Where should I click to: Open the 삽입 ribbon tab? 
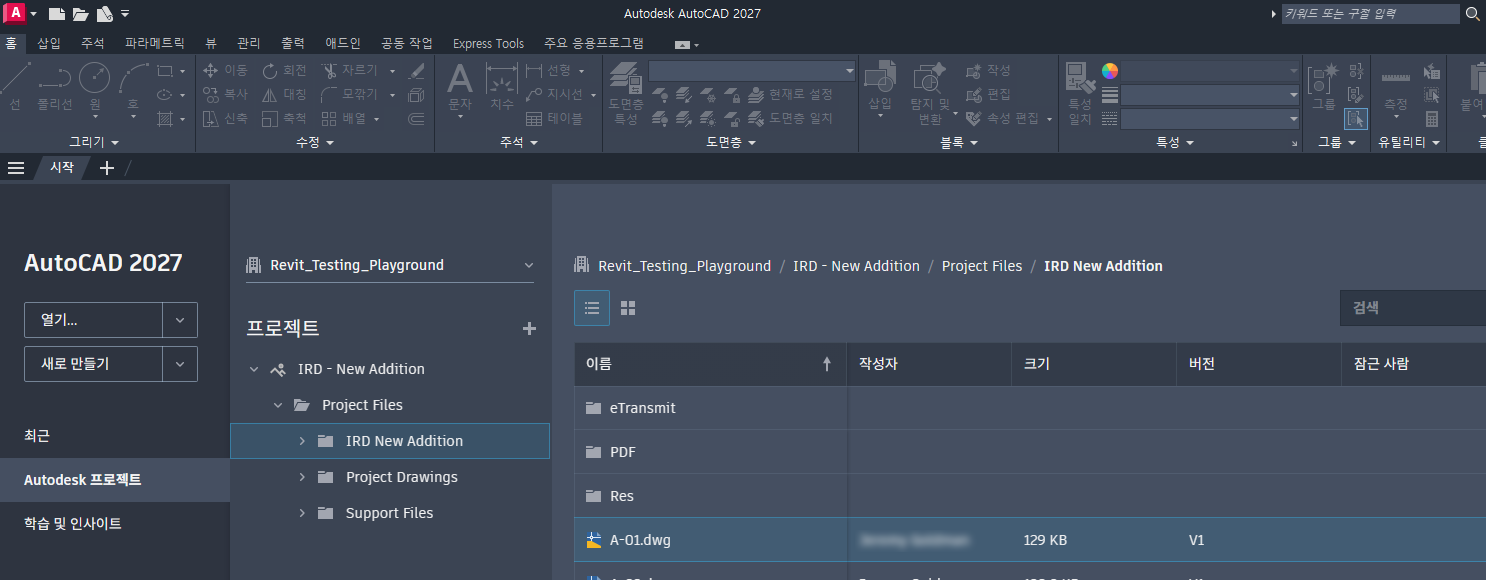point(49,43)
